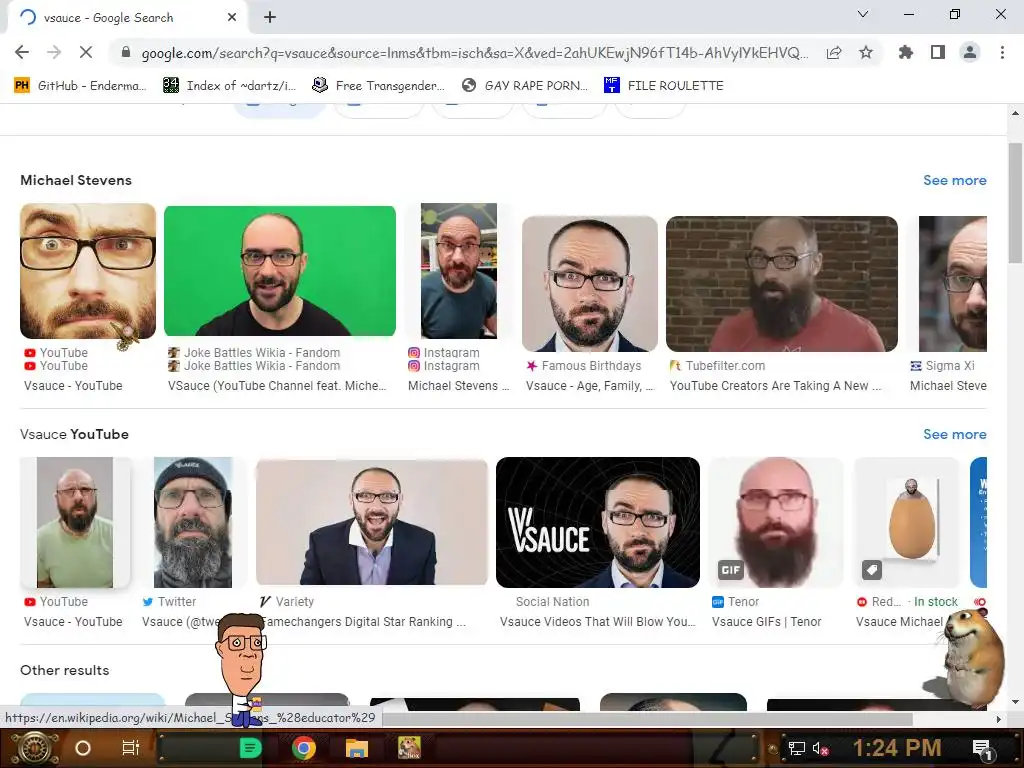Open Task View on the taskbar
Screen dimensions: 1024x768
click(x=131, y=748)
